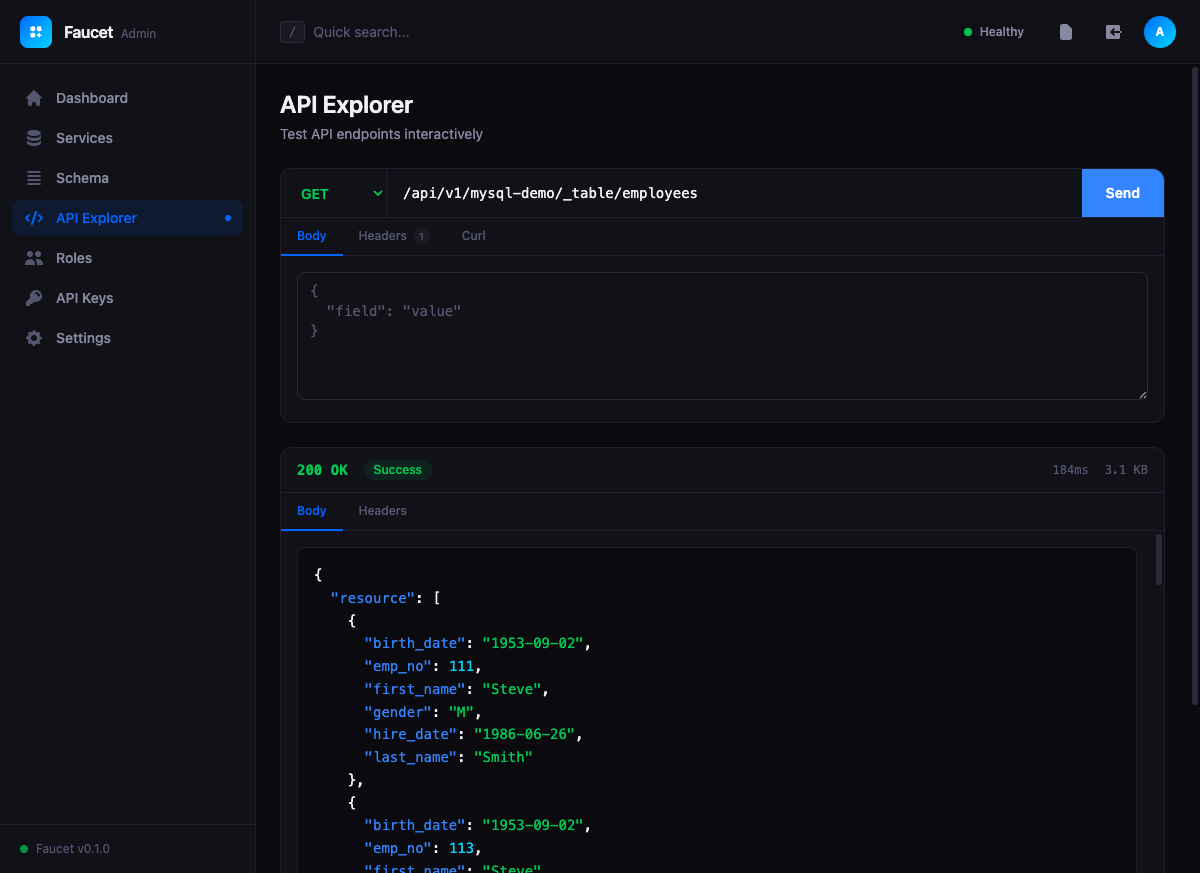Select the response Body tab

tap(312, 511)
